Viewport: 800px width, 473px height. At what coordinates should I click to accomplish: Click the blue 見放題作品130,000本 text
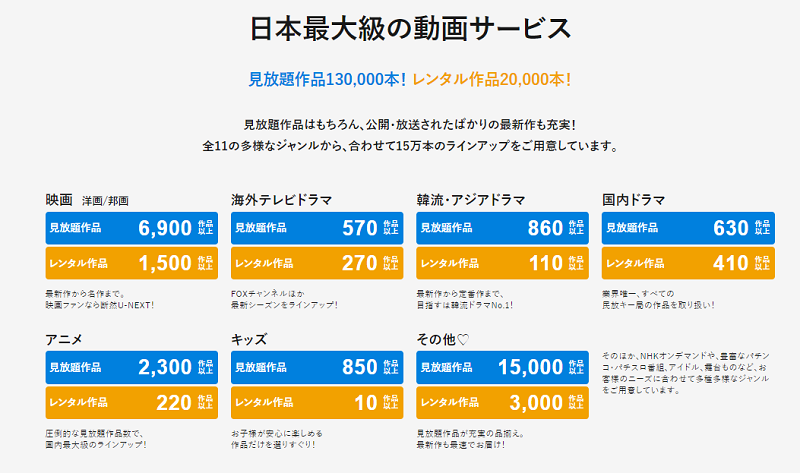click(327, 80)
